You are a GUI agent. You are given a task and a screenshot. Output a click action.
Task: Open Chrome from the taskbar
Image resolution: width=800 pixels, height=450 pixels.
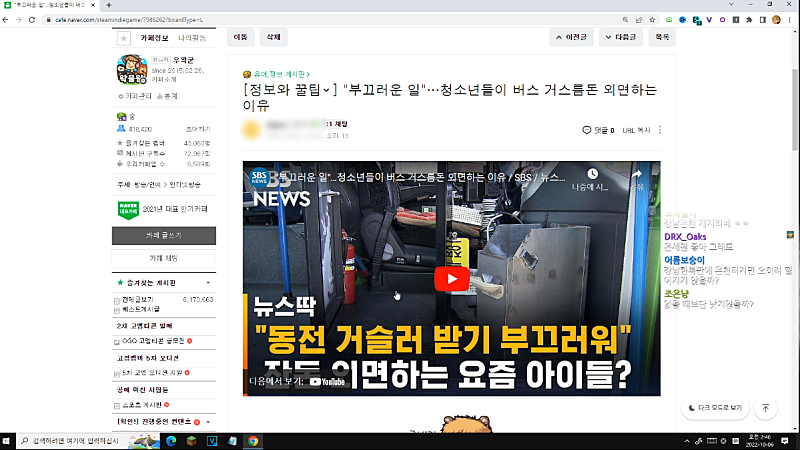point(253,441)
